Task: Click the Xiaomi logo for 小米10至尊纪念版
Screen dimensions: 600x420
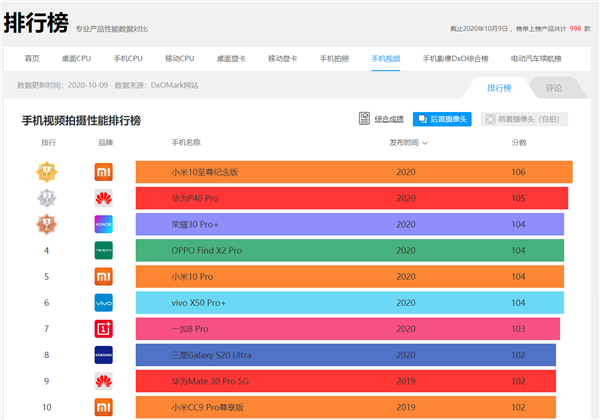Action: click(x=104, y=172)
